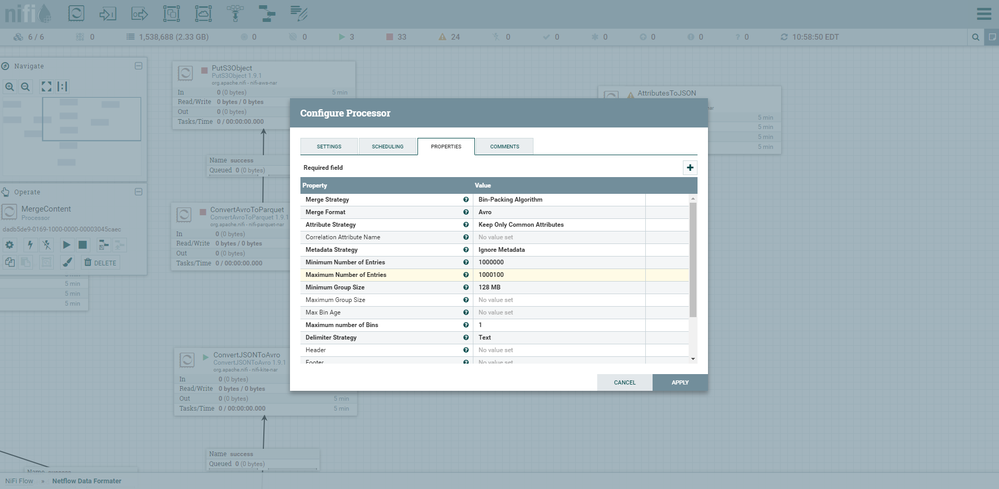Click the search magnifier icon
999x489 pixels.
tap(976, 37)
